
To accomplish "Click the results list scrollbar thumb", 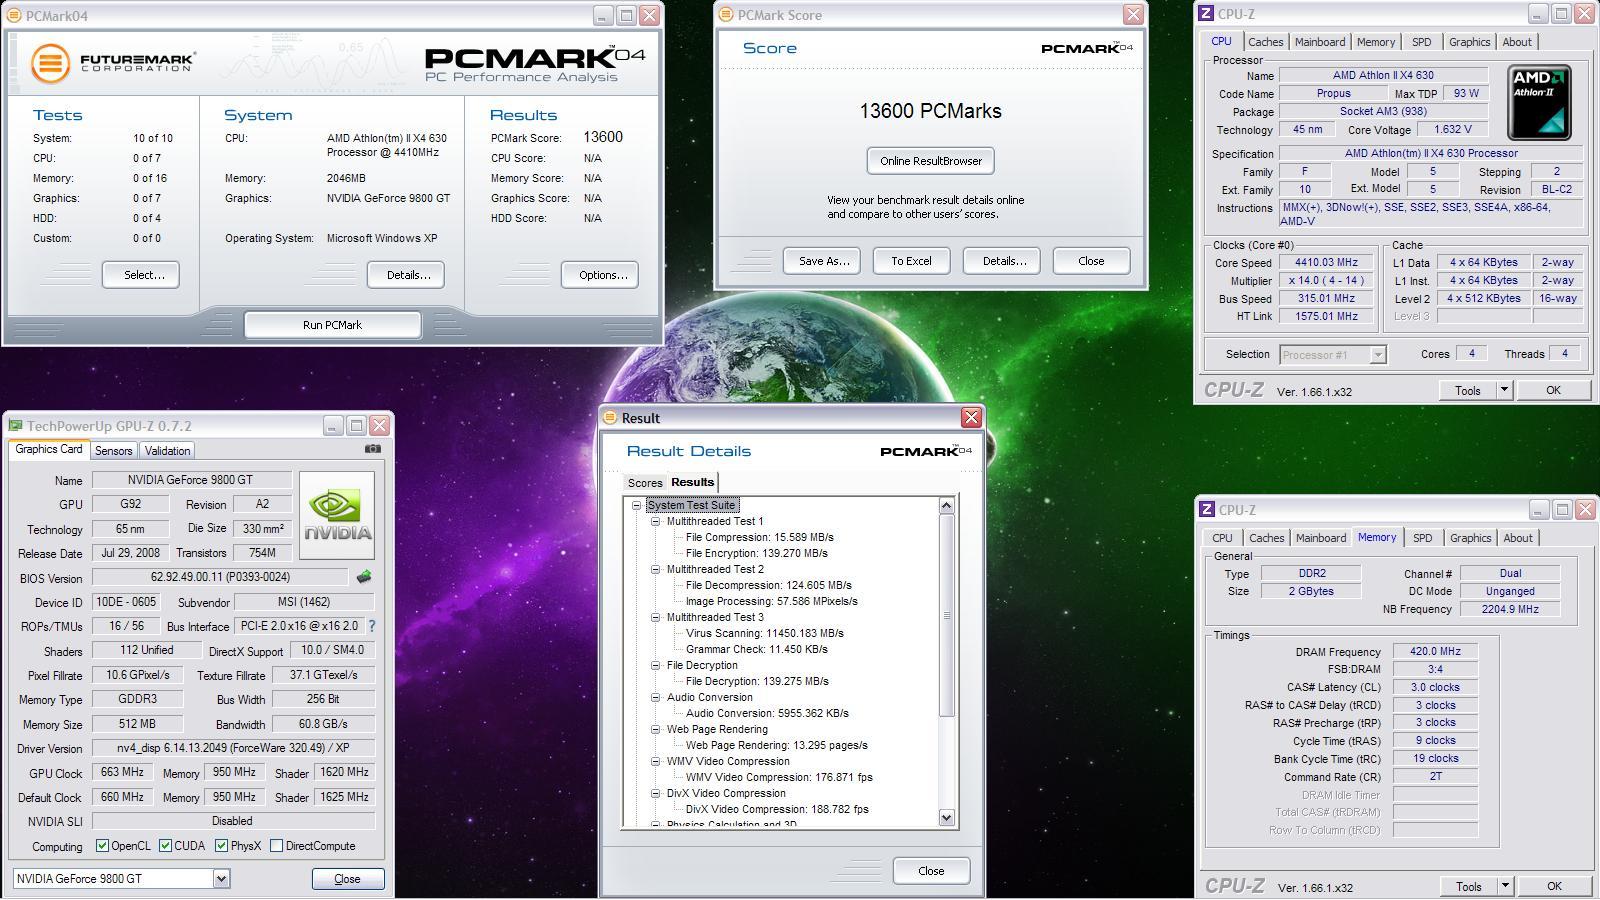I will pos(947,615).
